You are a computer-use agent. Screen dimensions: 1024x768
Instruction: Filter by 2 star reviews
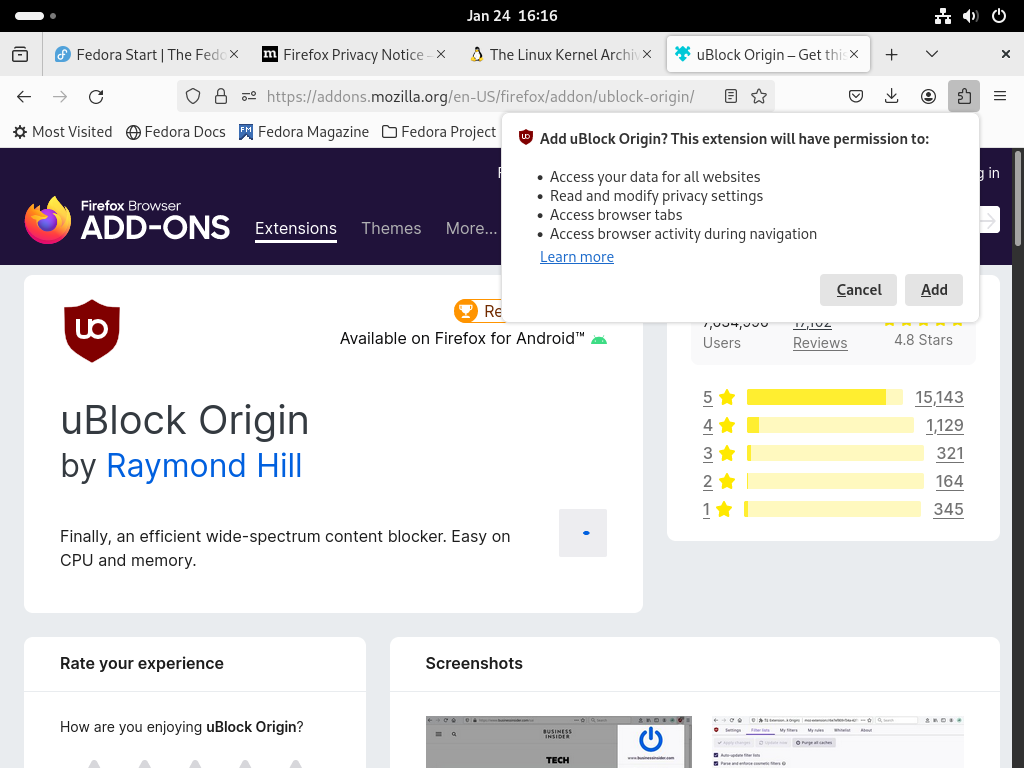click(719, 481)
